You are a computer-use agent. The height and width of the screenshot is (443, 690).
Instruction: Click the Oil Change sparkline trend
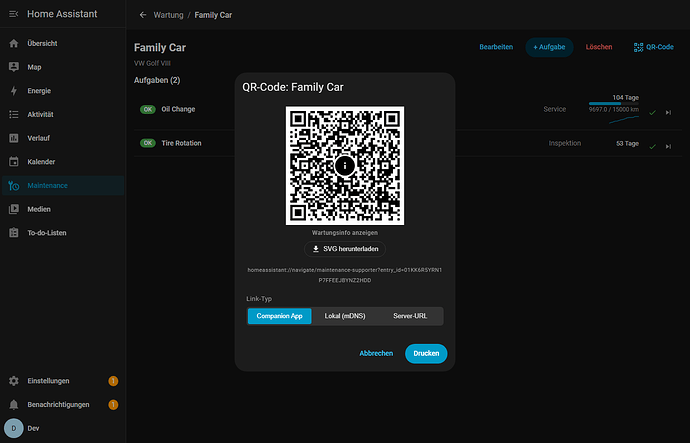tap(624, 120)
